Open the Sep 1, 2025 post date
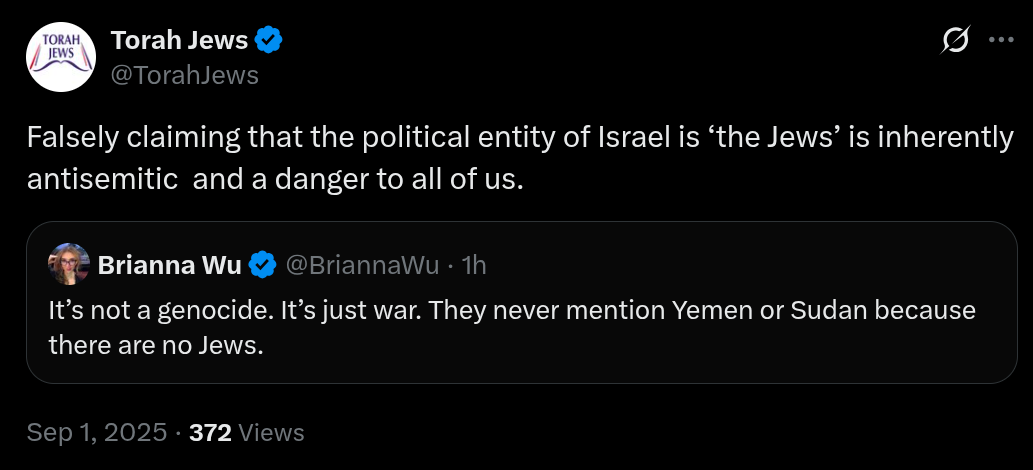This screenshot has width=1033, height=470. [x=96, y=432]
